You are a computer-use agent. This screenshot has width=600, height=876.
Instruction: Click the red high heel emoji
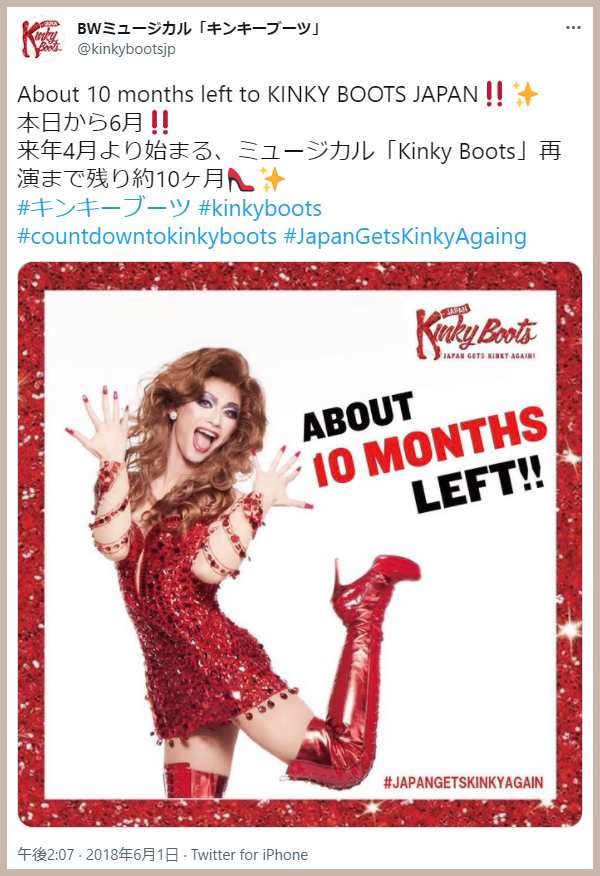[242, 179]
